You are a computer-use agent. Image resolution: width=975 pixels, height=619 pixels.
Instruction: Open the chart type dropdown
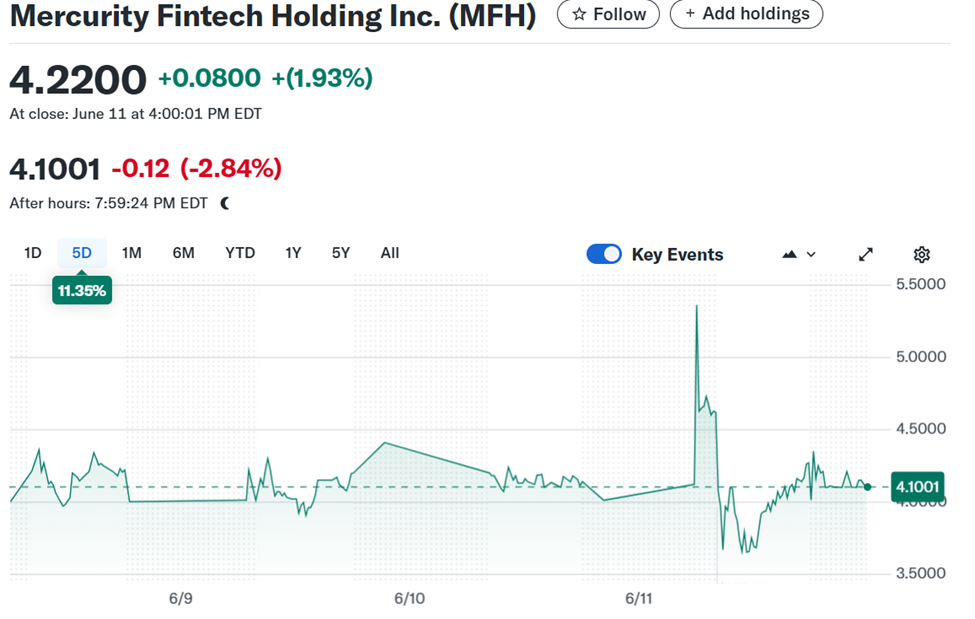pos(799,254)
